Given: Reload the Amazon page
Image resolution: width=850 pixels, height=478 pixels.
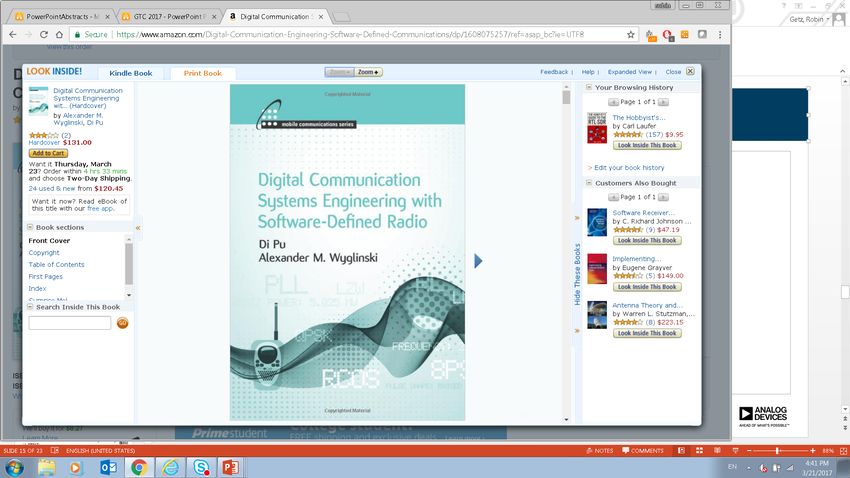Looking at the screenshot, I should [44, 34].
